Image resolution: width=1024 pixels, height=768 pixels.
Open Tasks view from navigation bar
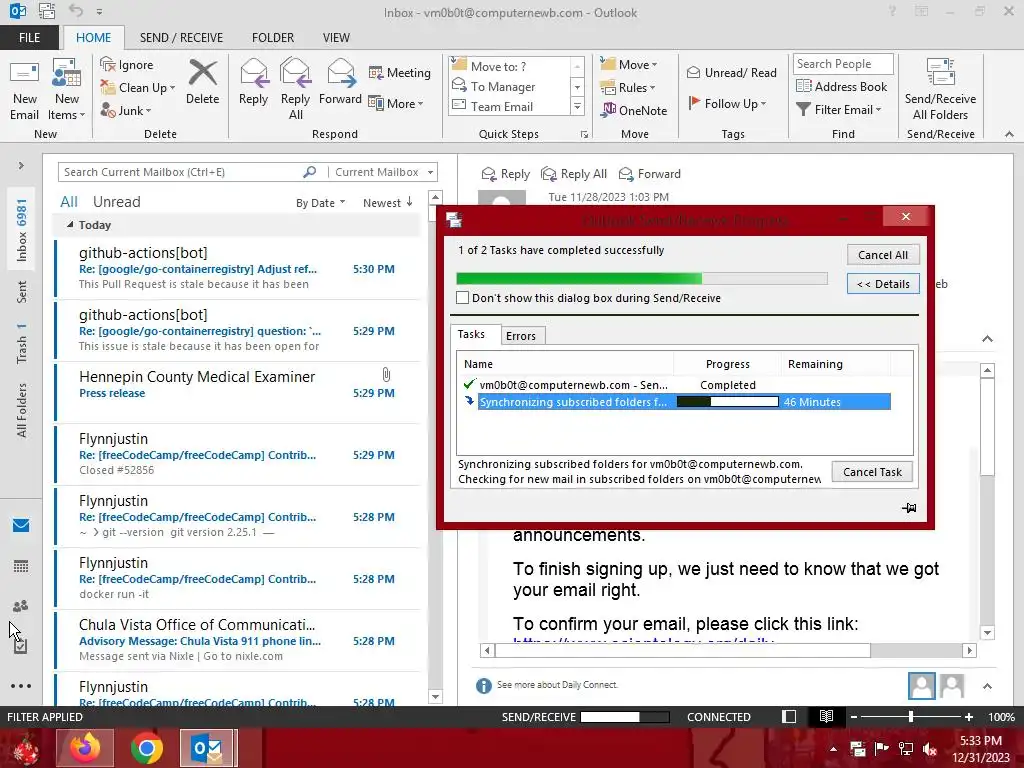tap(21, 646)
